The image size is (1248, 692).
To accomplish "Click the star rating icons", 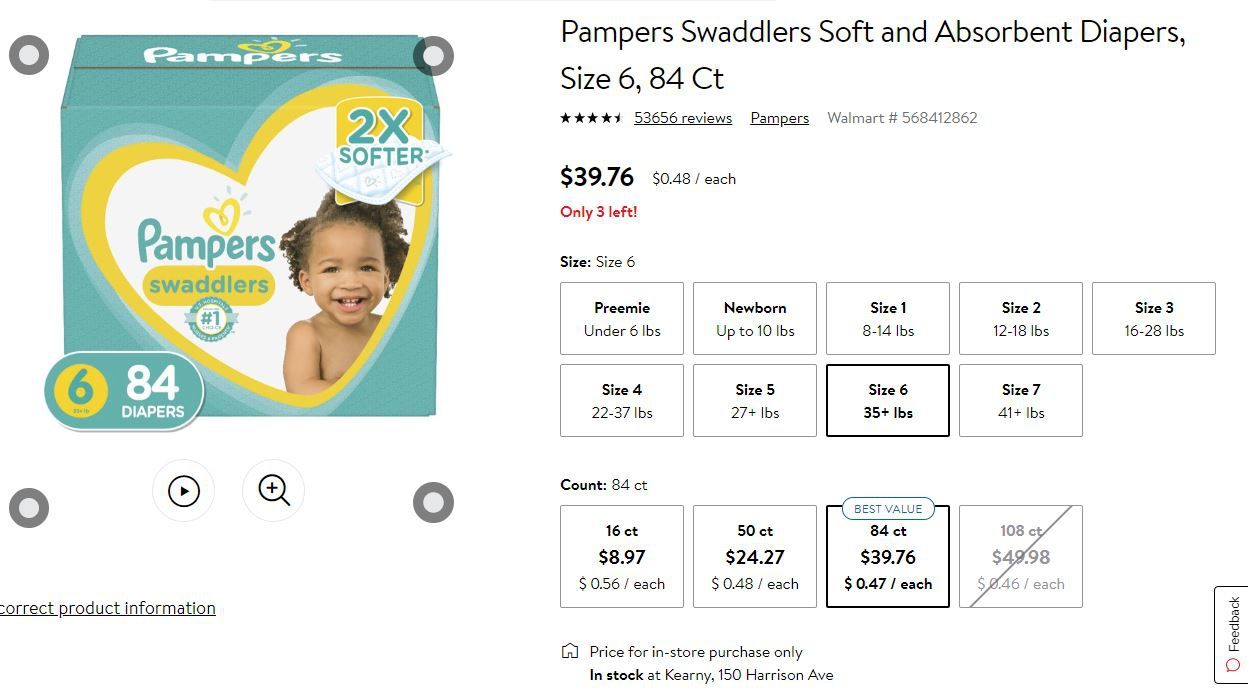I will coord(592,118).
